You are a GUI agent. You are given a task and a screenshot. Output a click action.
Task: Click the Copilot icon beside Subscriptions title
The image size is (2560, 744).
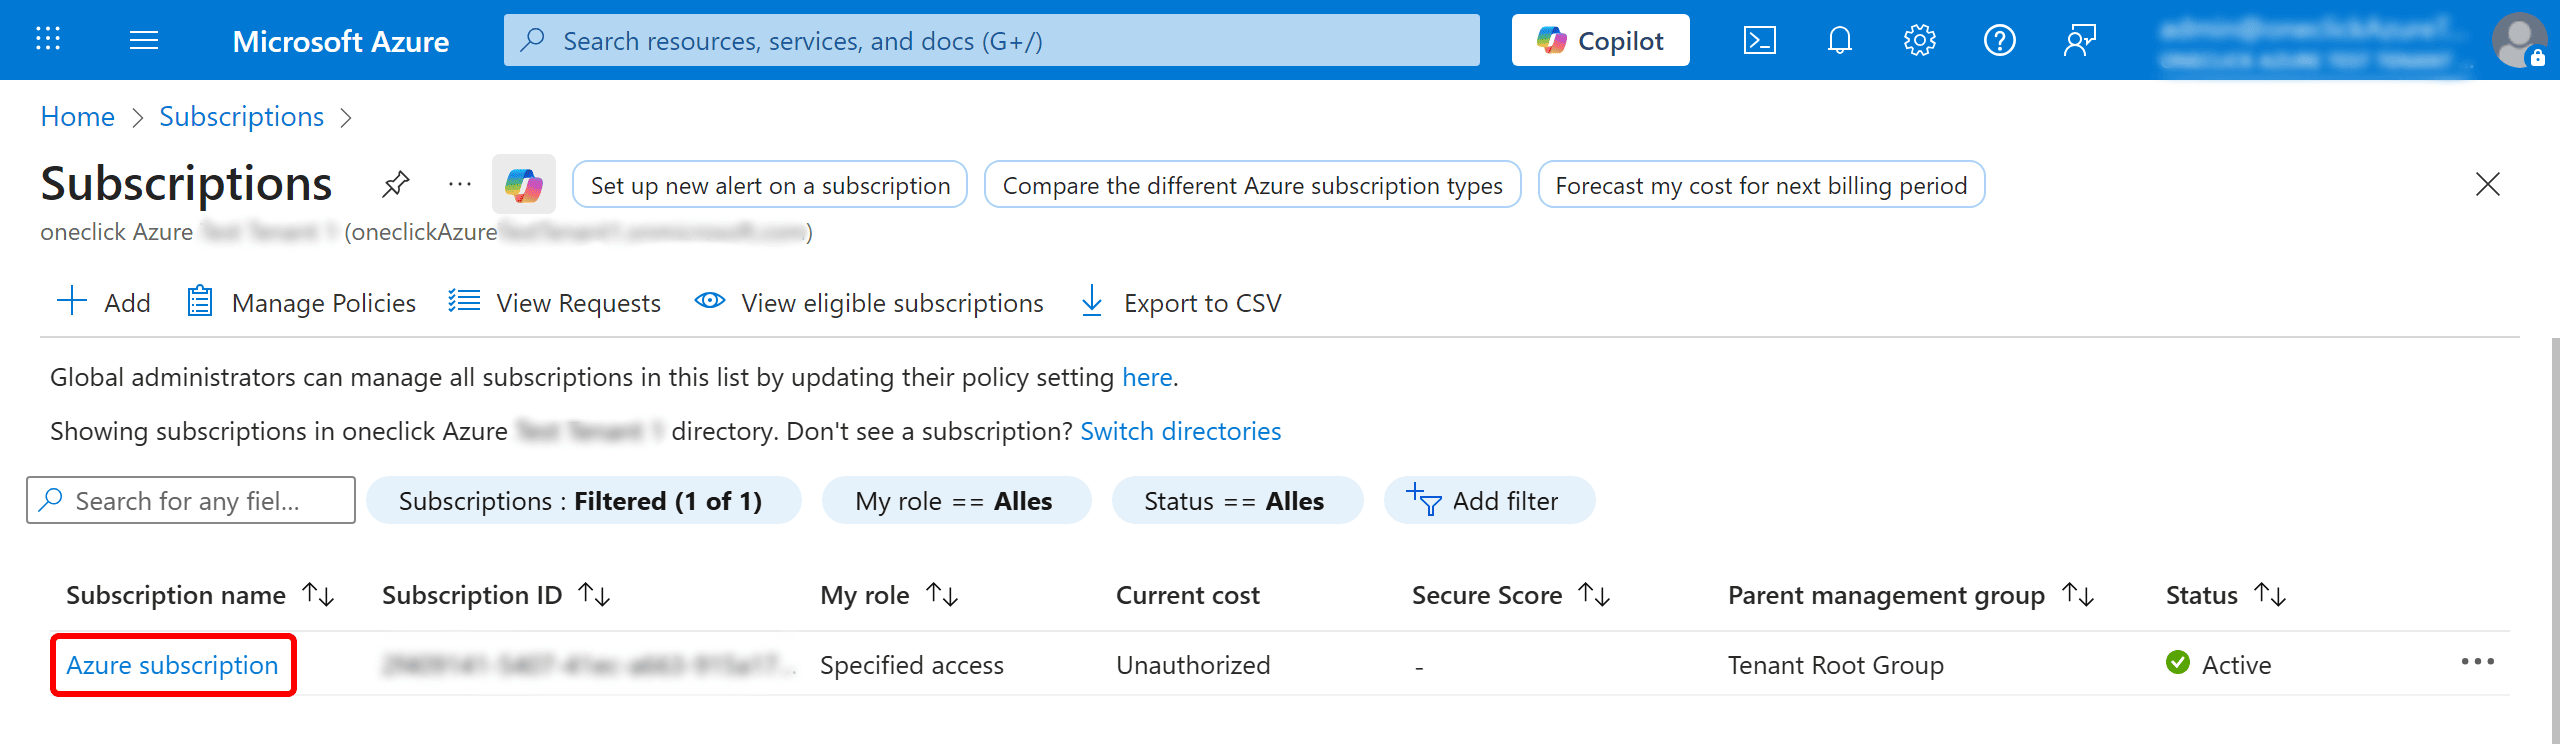523,185
